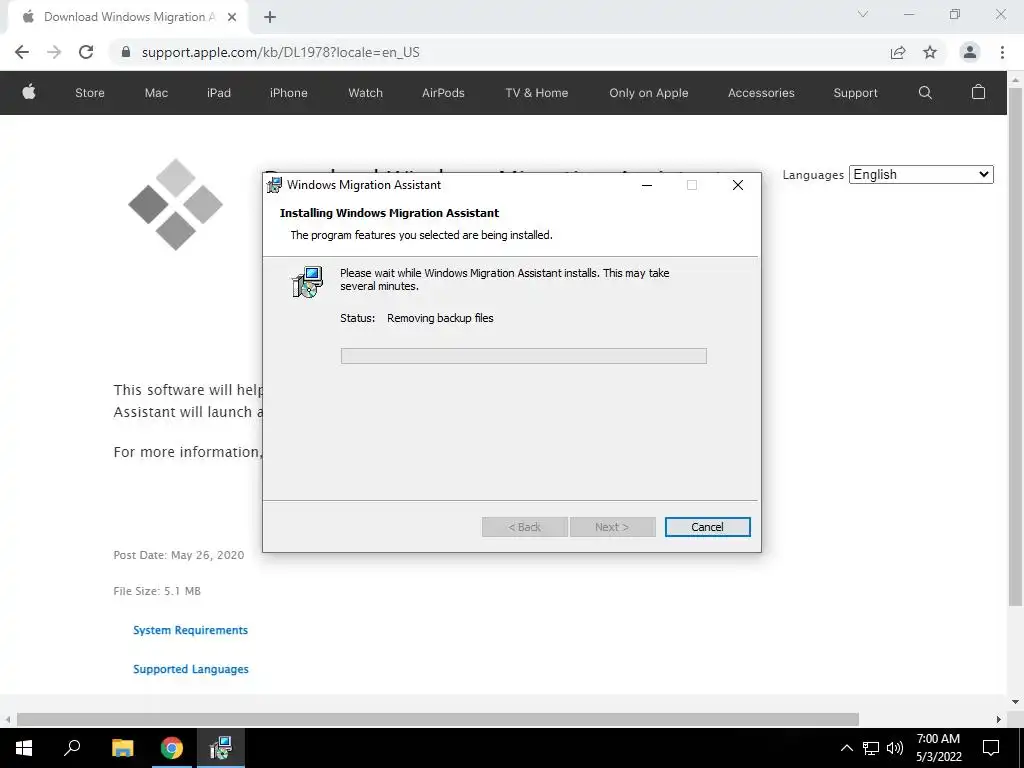Screen dimensions: 1024x768
Task: Open the Chrome three-dot menu
Action: (x=1002, y=52)
